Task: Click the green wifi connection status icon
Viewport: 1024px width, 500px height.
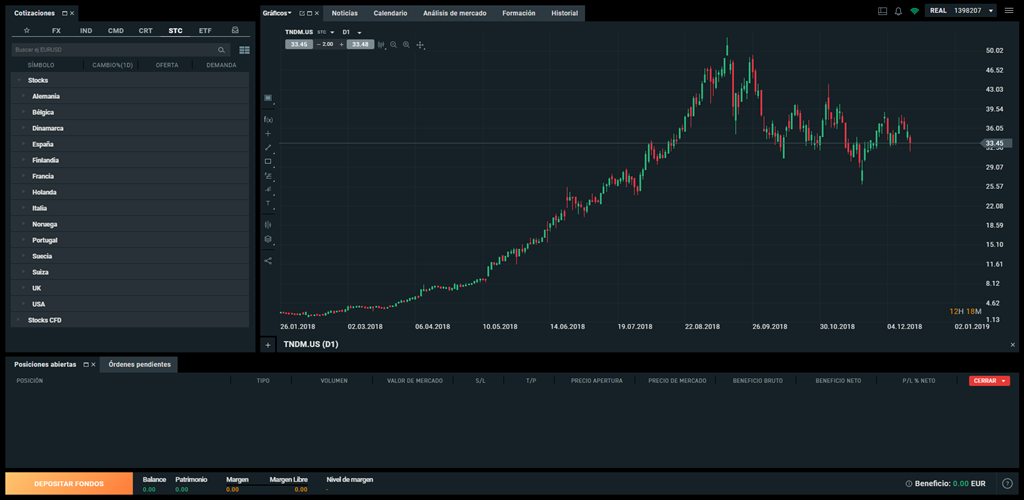Action: coord(914,11)
